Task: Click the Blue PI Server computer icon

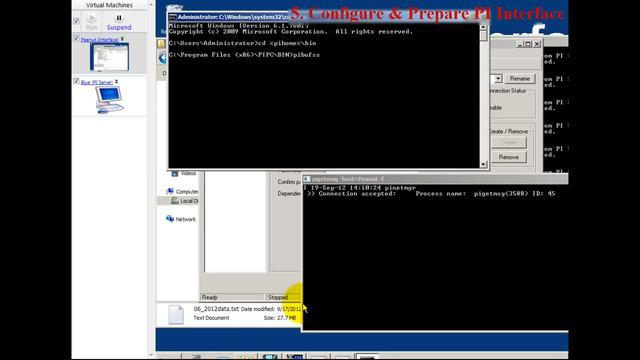Action: [x=109, y=100]
